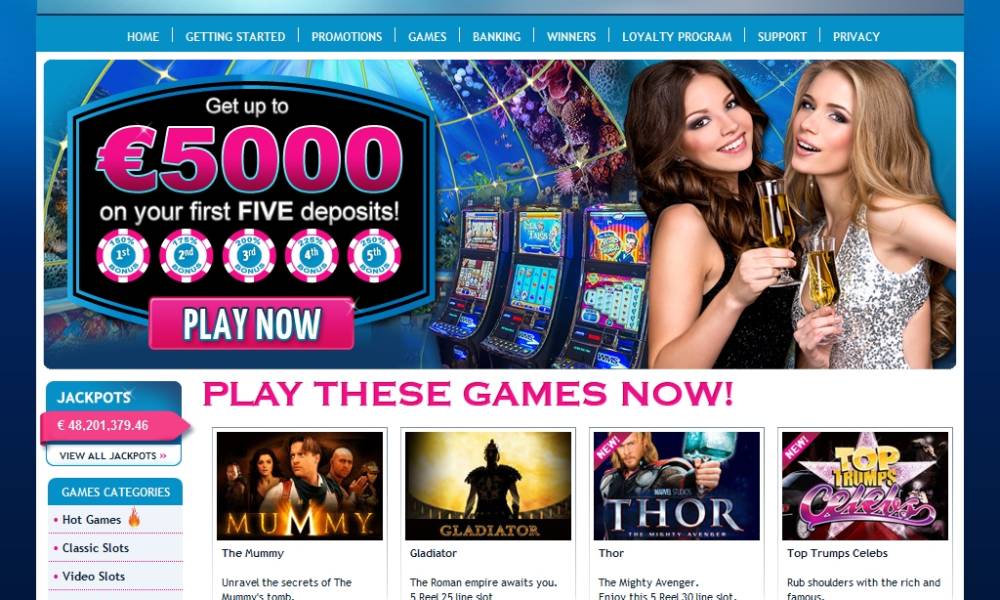Click the 3rd bonus chip icon
This screenshot has width=1000, height=600.
[x=249, y=256]
